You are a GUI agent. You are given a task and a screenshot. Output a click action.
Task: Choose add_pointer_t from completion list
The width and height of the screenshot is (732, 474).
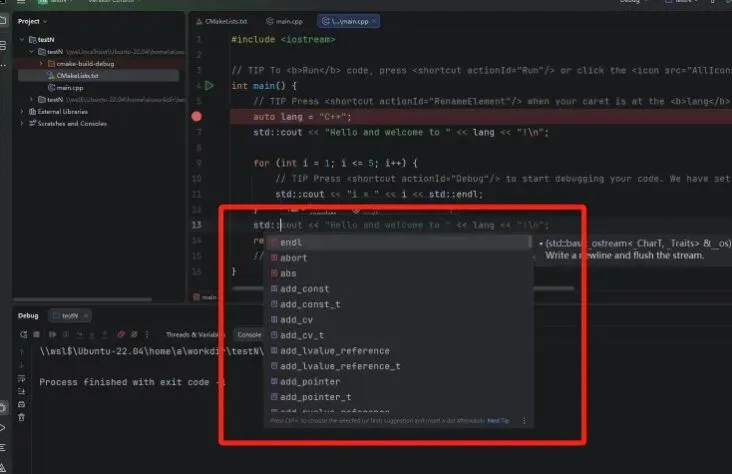[x=400, y=396]
